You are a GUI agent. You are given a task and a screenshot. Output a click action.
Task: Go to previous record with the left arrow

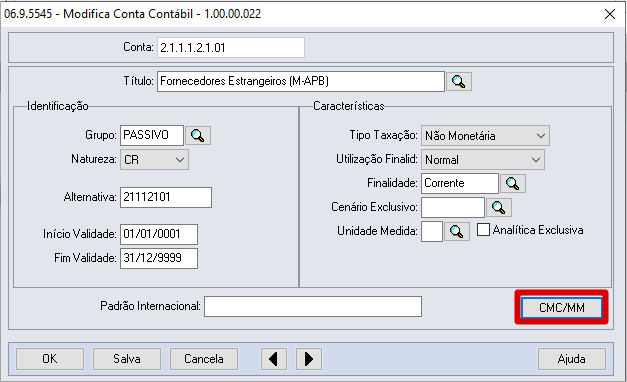(274, 359)
